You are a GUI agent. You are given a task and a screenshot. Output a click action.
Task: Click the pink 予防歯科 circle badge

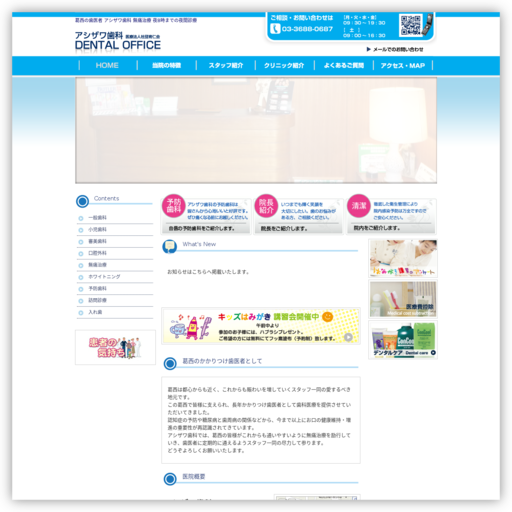coord(174,206)
